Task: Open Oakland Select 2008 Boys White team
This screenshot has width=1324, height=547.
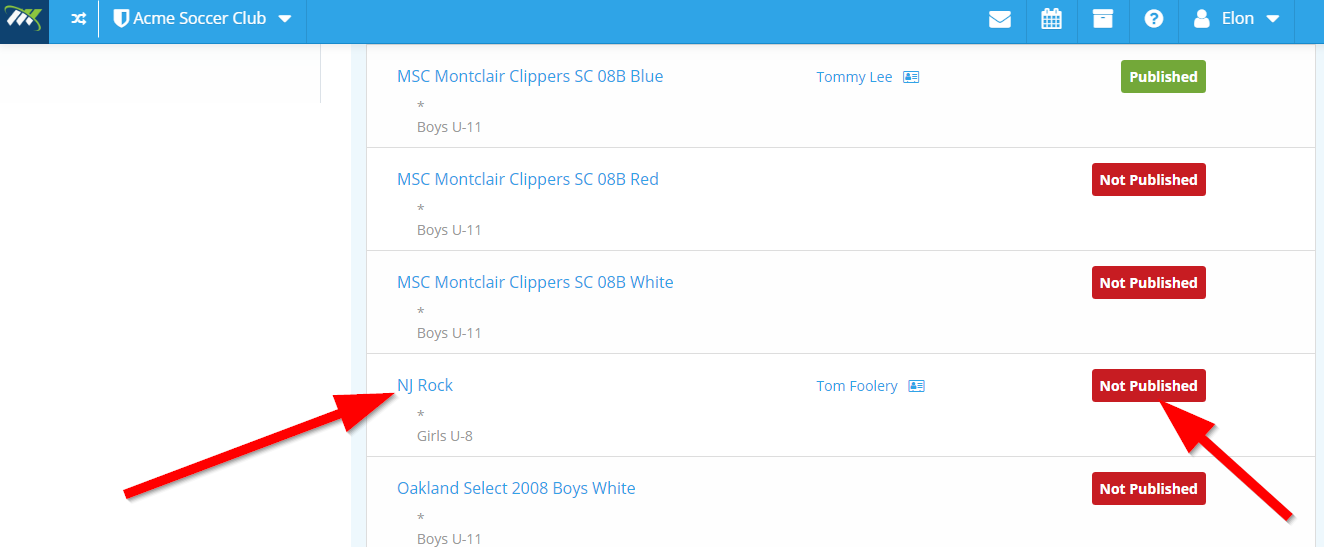Action: coord(516,488)
